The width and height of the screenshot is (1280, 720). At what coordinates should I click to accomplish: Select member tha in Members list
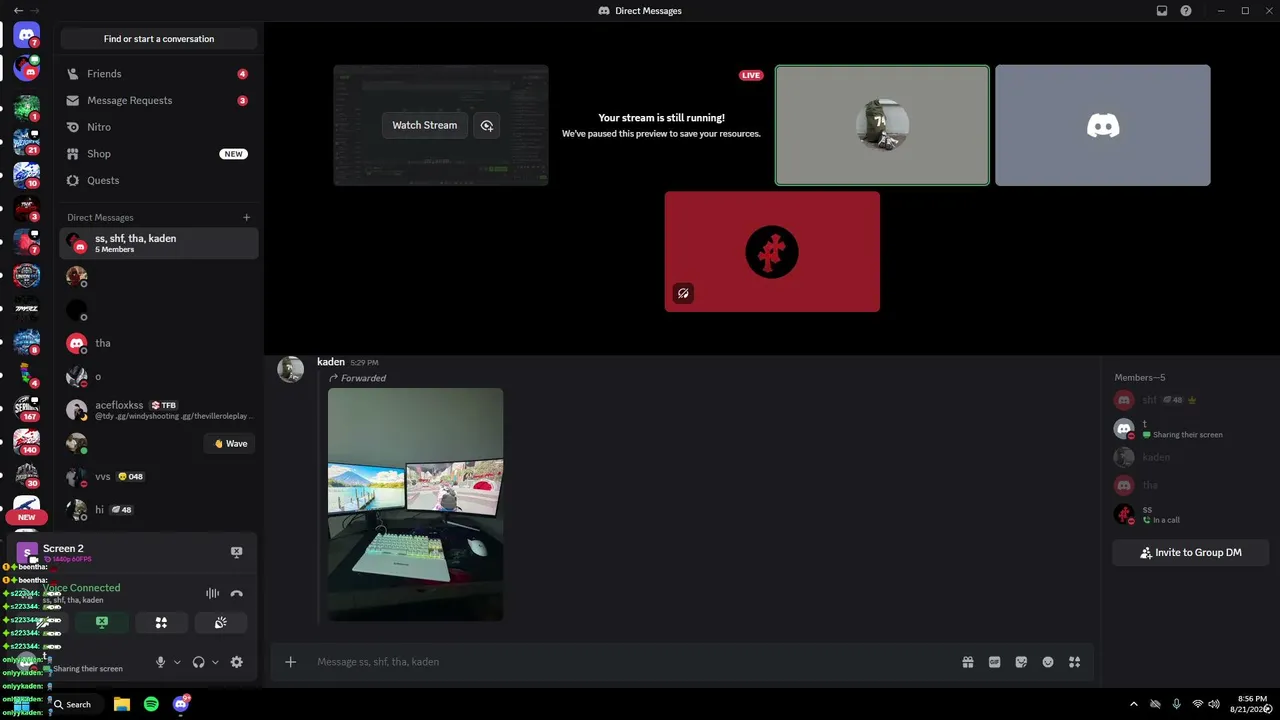(x=1190, y=485)
